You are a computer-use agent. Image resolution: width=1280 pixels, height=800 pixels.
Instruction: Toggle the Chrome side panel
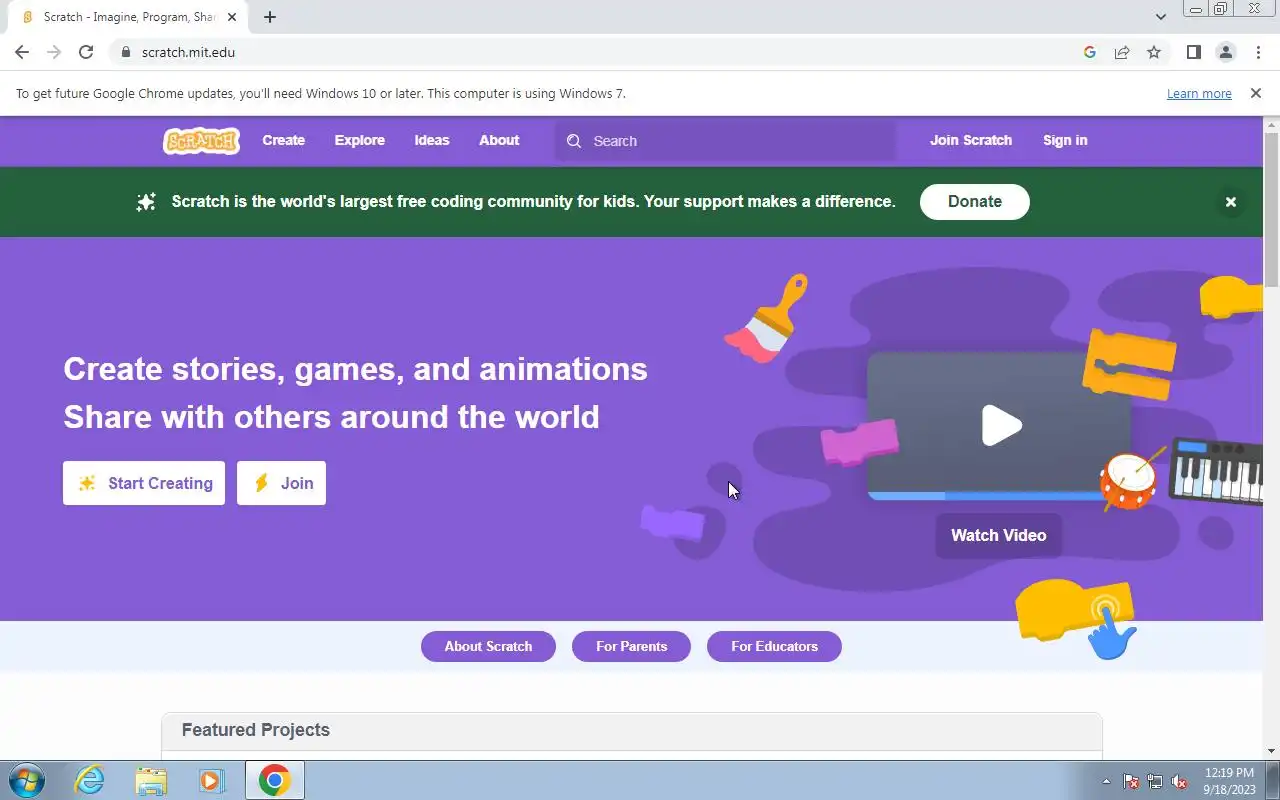(1193, 52)
